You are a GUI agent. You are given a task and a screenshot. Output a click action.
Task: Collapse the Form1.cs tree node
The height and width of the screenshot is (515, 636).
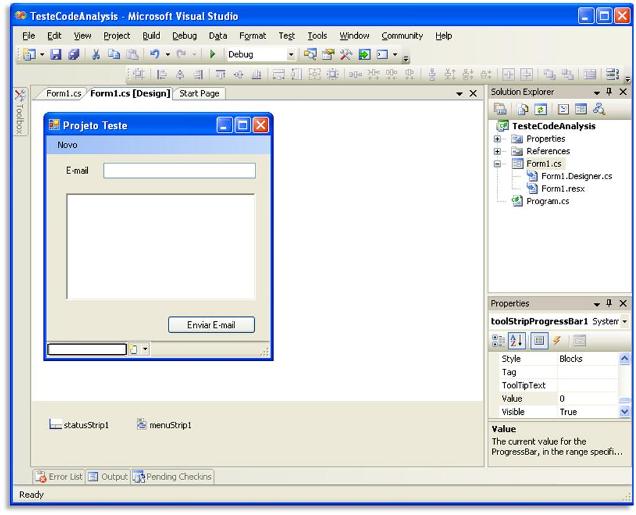[x=498, y=163]
